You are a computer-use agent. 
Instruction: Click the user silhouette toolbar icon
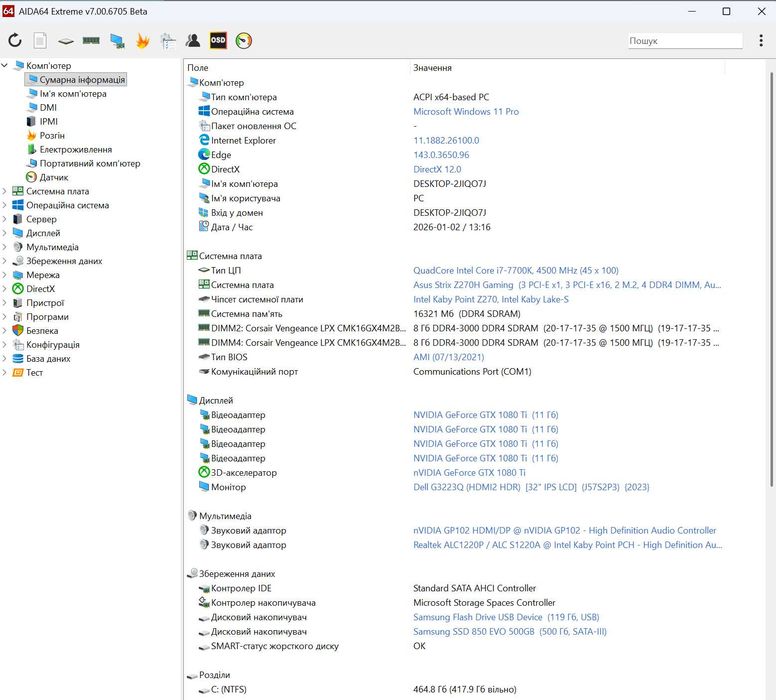pos(193,41)
